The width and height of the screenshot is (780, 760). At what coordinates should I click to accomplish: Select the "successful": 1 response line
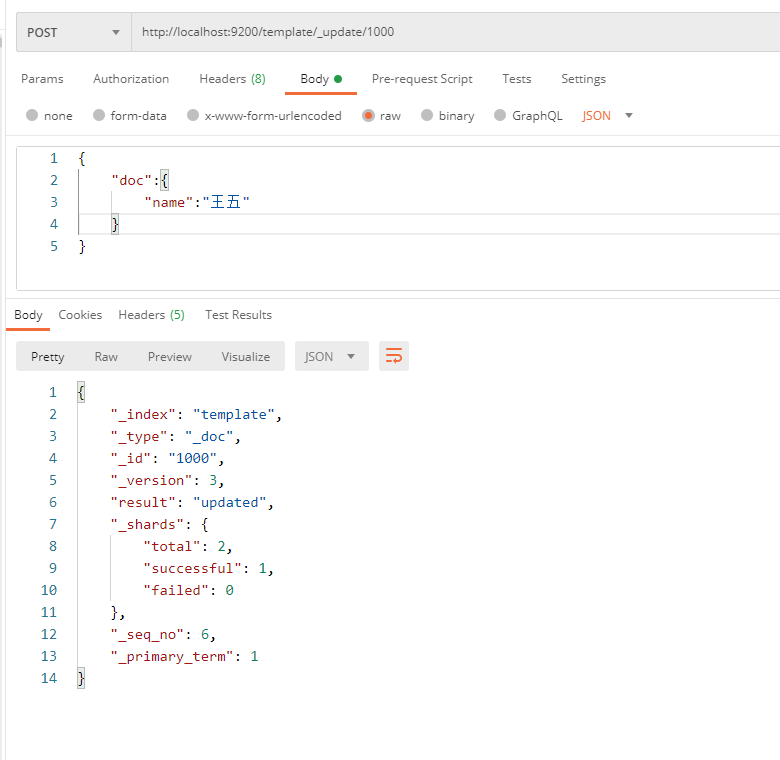(x=208, y=568)
